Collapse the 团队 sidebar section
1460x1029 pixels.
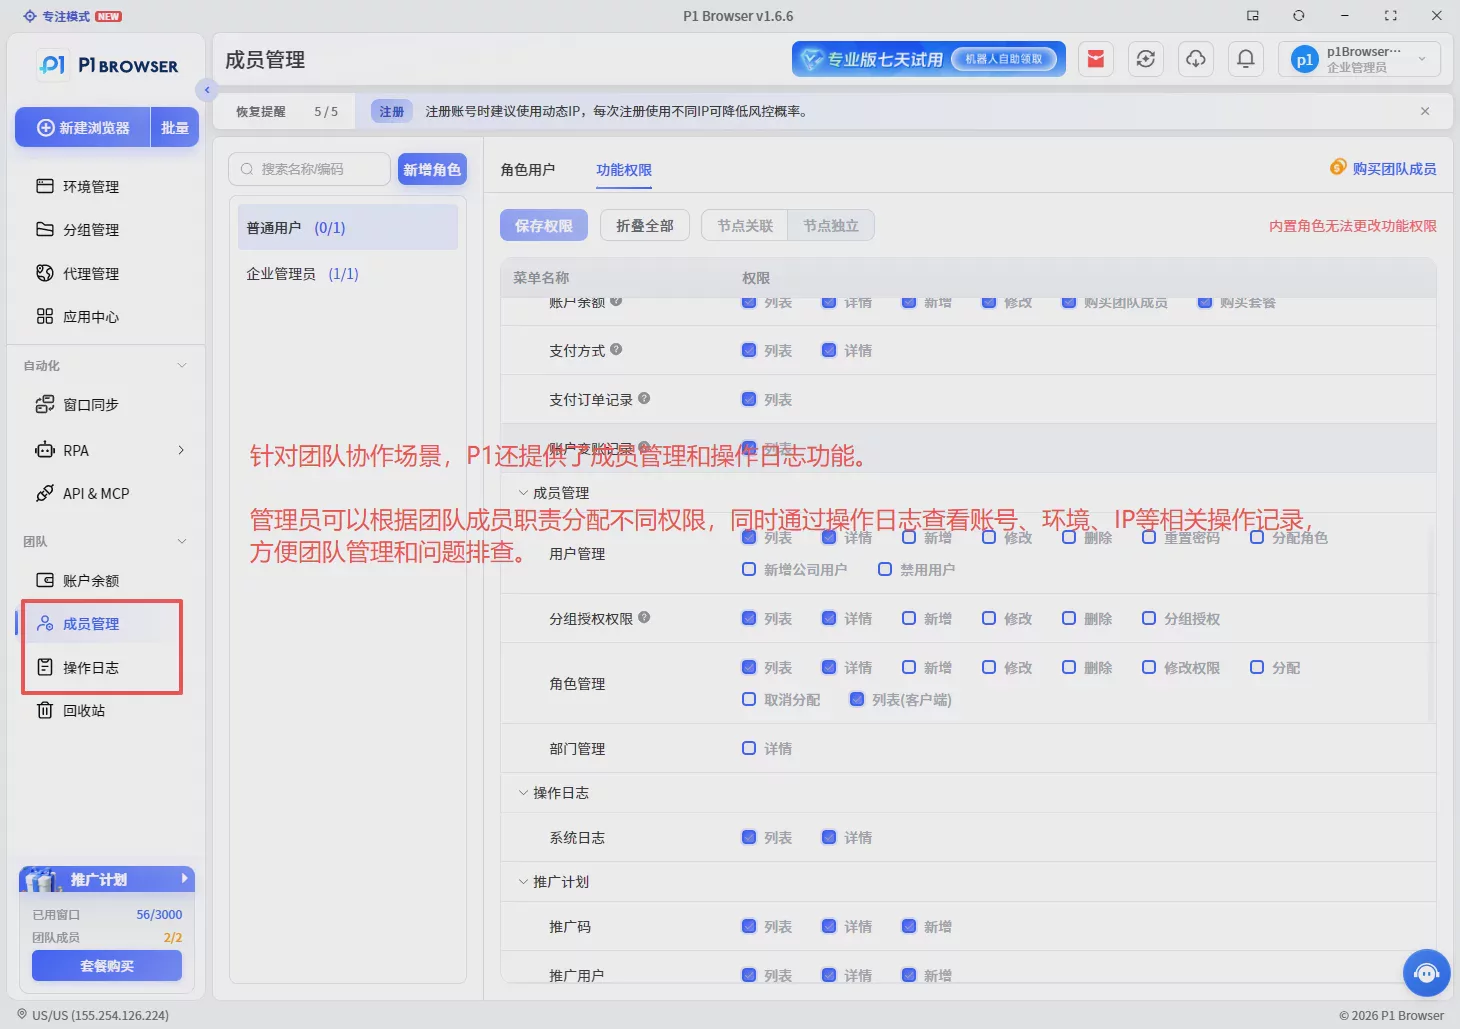coord(182,541)
